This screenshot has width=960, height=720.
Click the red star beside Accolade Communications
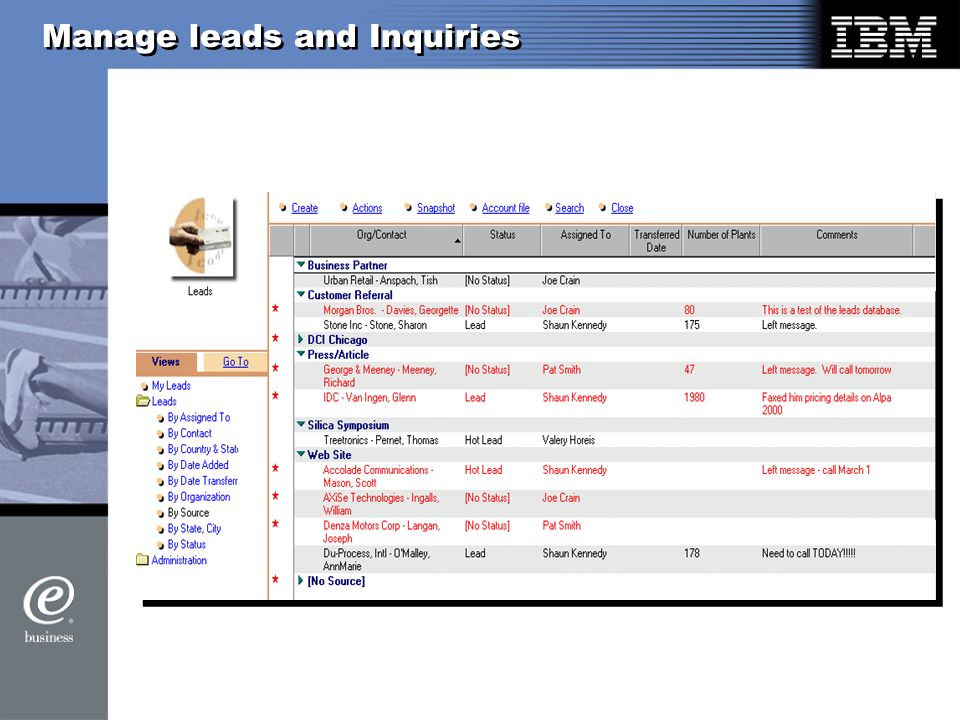pos(276,468)
